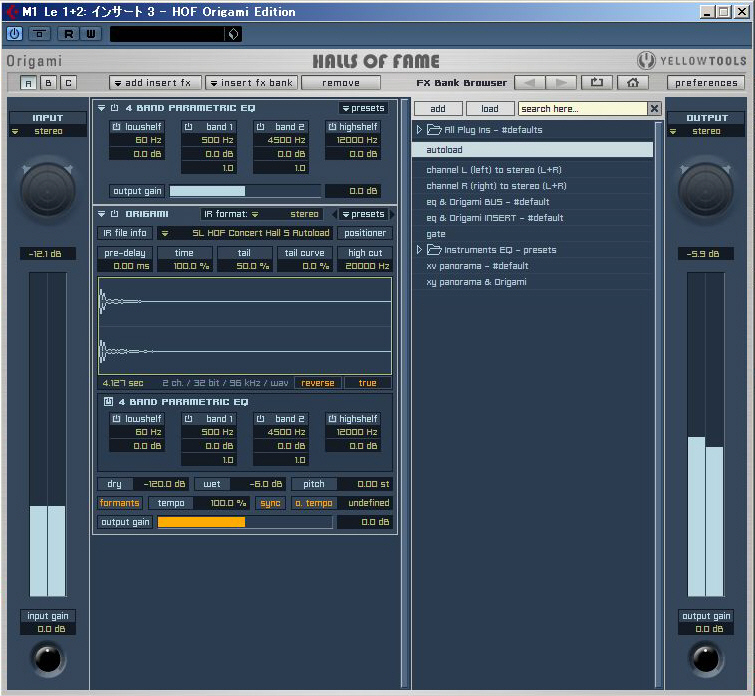The image size is (755, 696).
Task: Enable write automation W button
Action: tap(91, 34)
